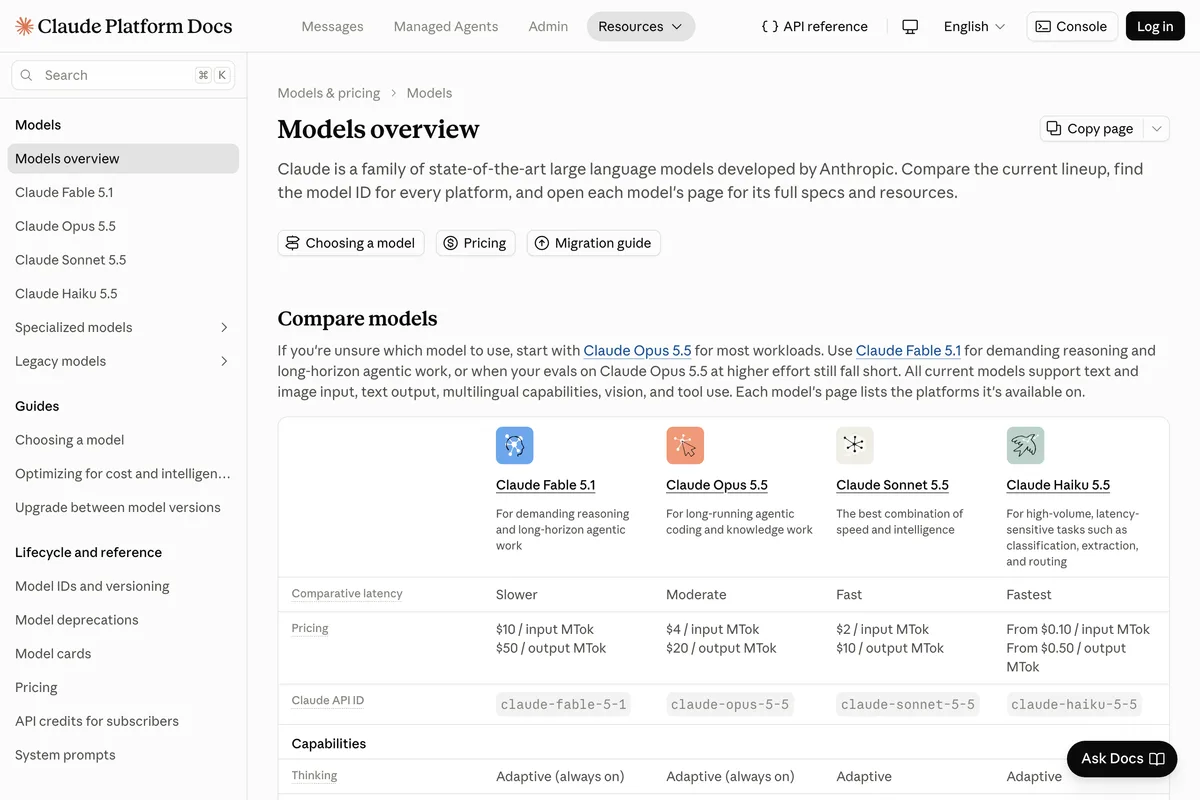Open the Choosing a model pill button
1200x800 pixels.
(x=351, y=243)
